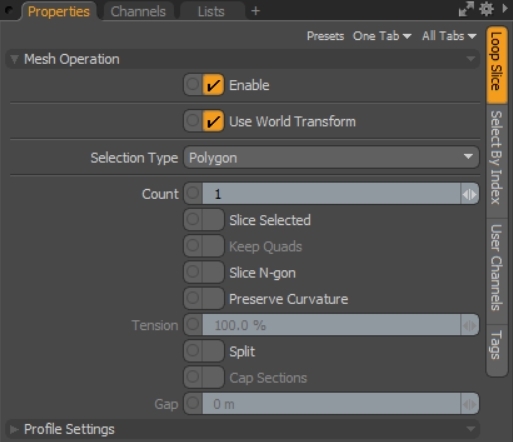Click the expand panel arrows icon
This screenshot has height=442, width=513.
[466, 9]
